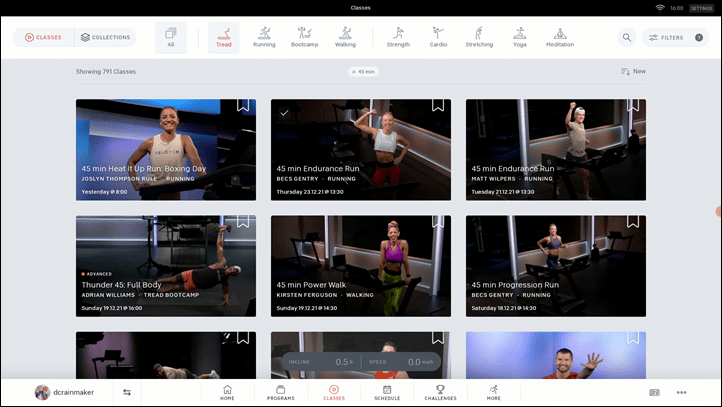Open the 45 min Heat It Up Run class
The height and width of the screenshot is (407, 722).
(x=166, y=150)
